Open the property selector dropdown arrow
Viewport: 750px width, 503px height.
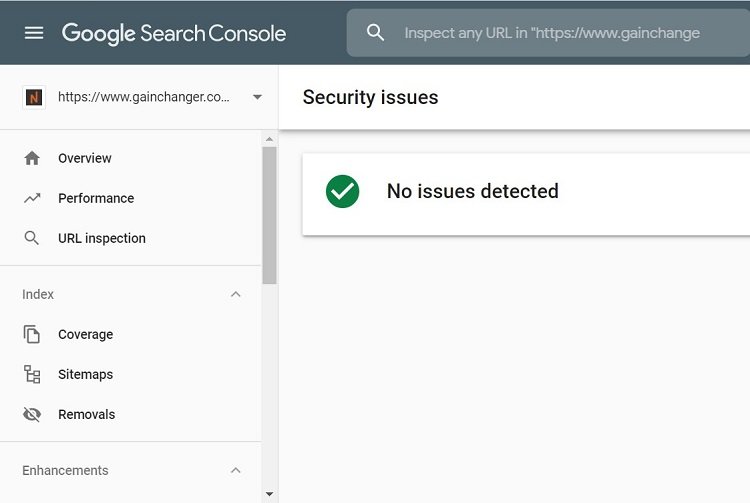pos(257,97)
